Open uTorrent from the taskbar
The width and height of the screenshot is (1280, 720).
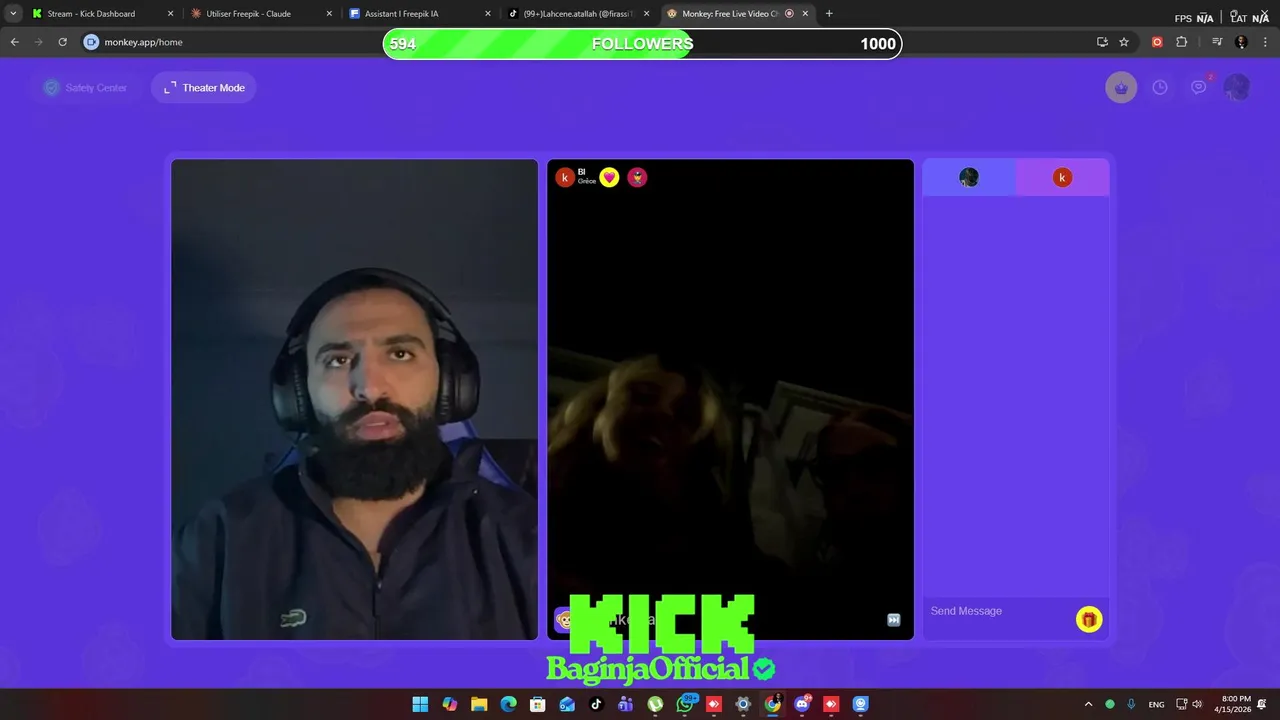pos(655,704)
